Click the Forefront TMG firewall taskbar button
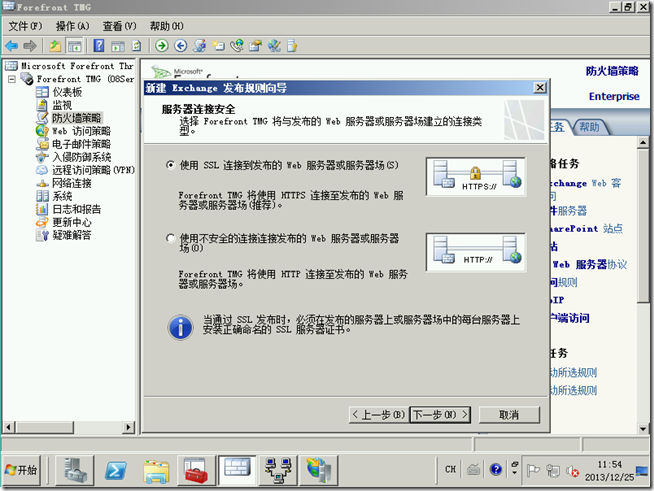 [x=237, y=470]
